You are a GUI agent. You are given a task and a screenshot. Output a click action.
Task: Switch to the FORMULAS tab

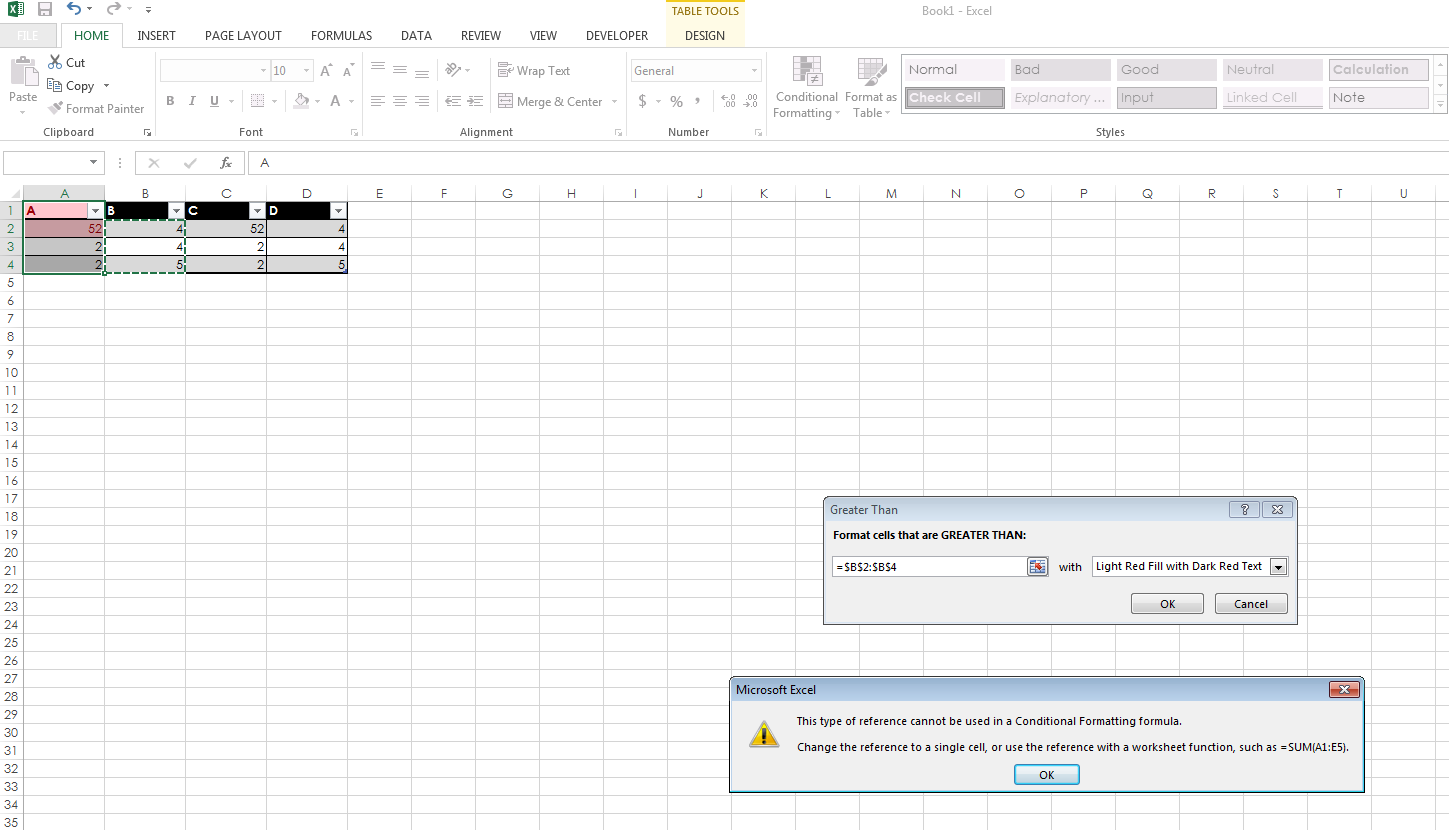pyautogui.click(x=341, y=35)
